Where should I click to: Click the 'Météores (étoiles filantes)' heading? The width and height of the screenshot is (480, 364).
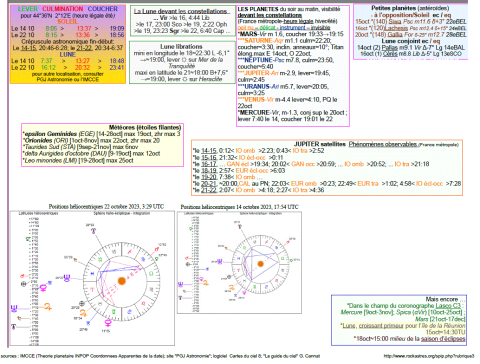tap(145, 127)
